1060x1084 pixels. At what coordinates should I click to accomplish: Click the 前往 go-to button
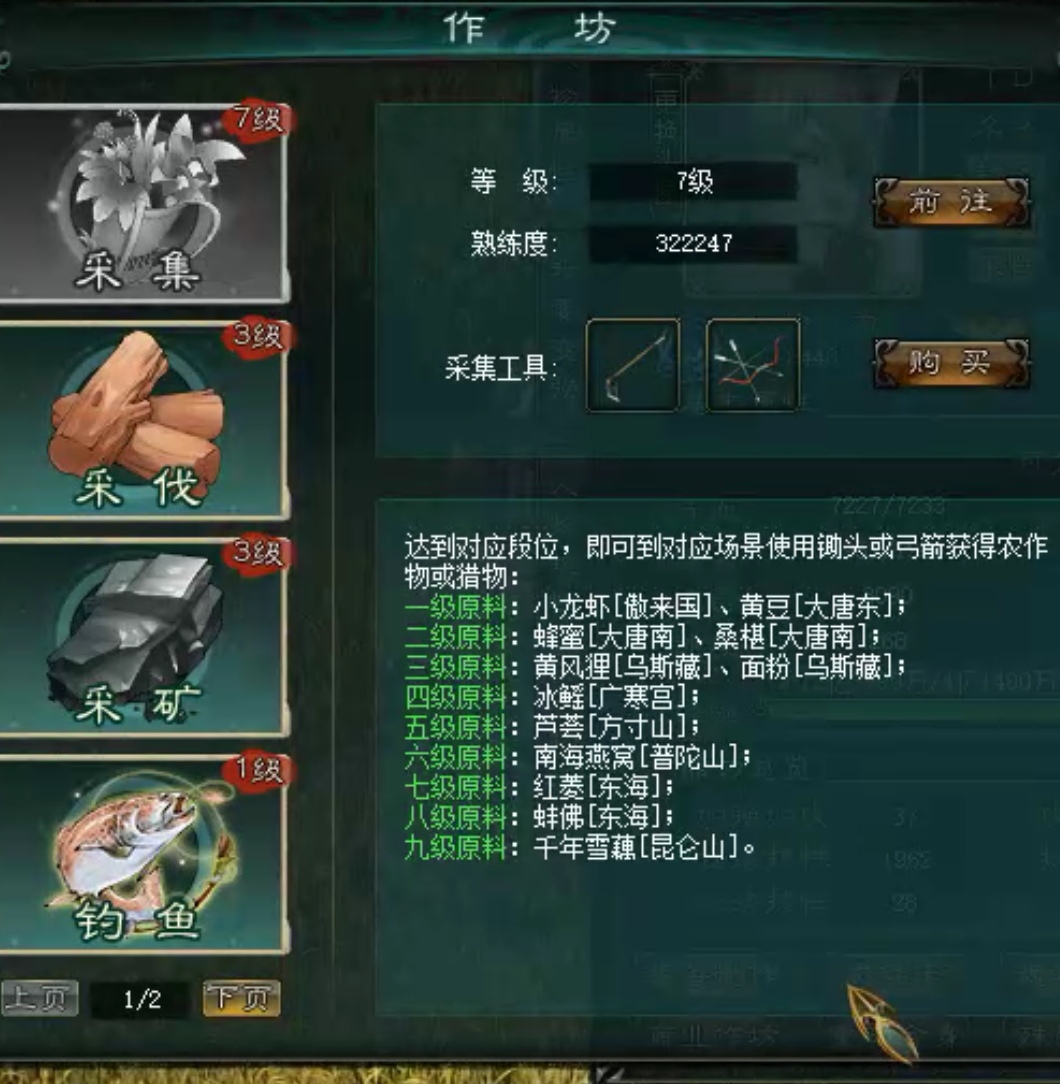(951, 202)
